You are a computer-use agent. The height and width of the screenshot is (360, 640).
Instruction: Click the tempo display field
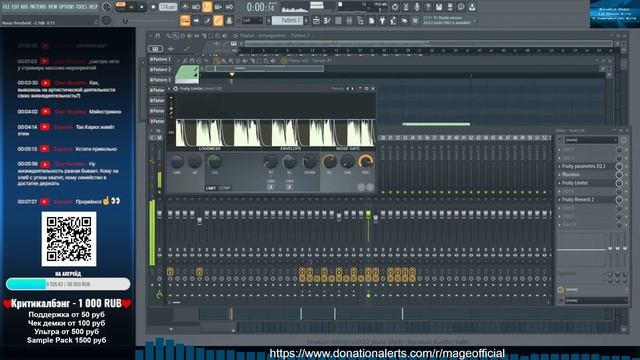[168, 7]
